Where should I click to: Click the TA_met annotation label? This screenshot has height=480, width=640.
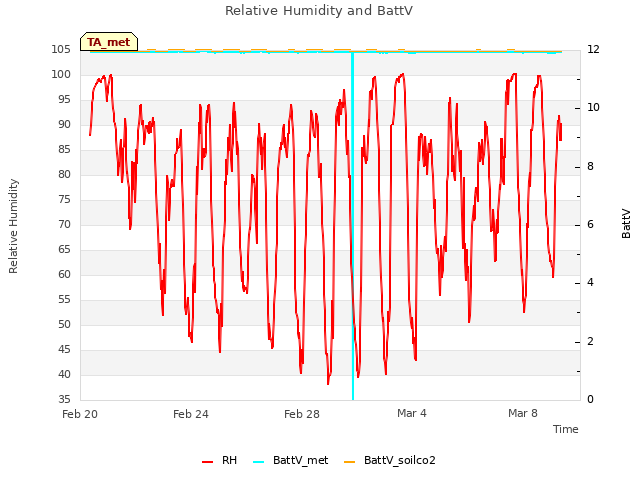point(109,42)
